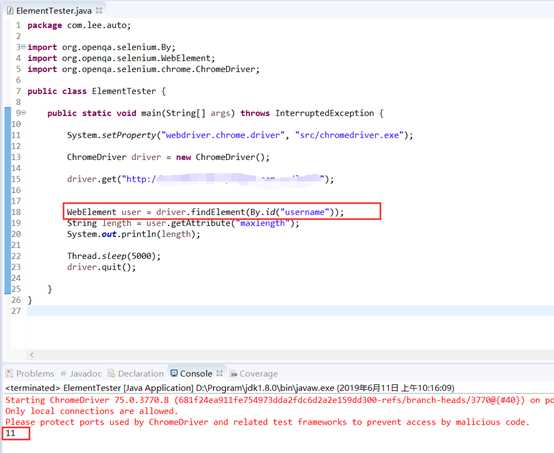
Task: Click the horizontal scrollbar left arrow
Action: pos(32,355)
